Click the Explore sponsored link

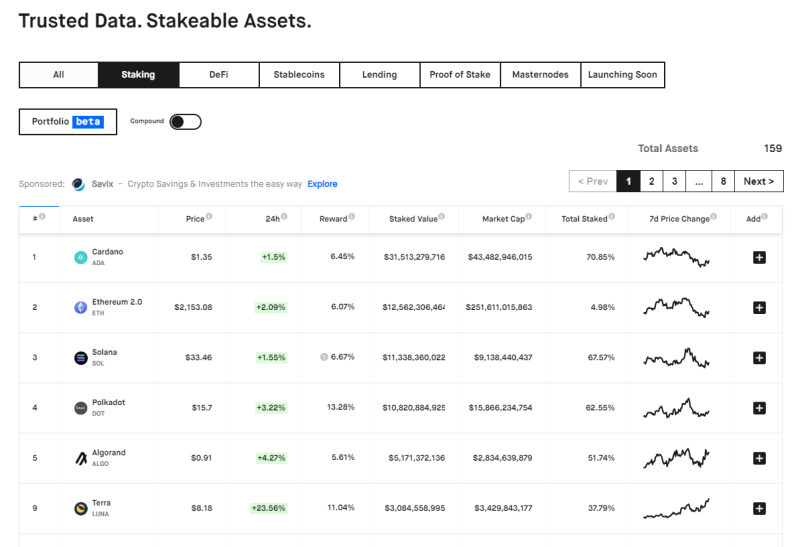tap(322, 184)
